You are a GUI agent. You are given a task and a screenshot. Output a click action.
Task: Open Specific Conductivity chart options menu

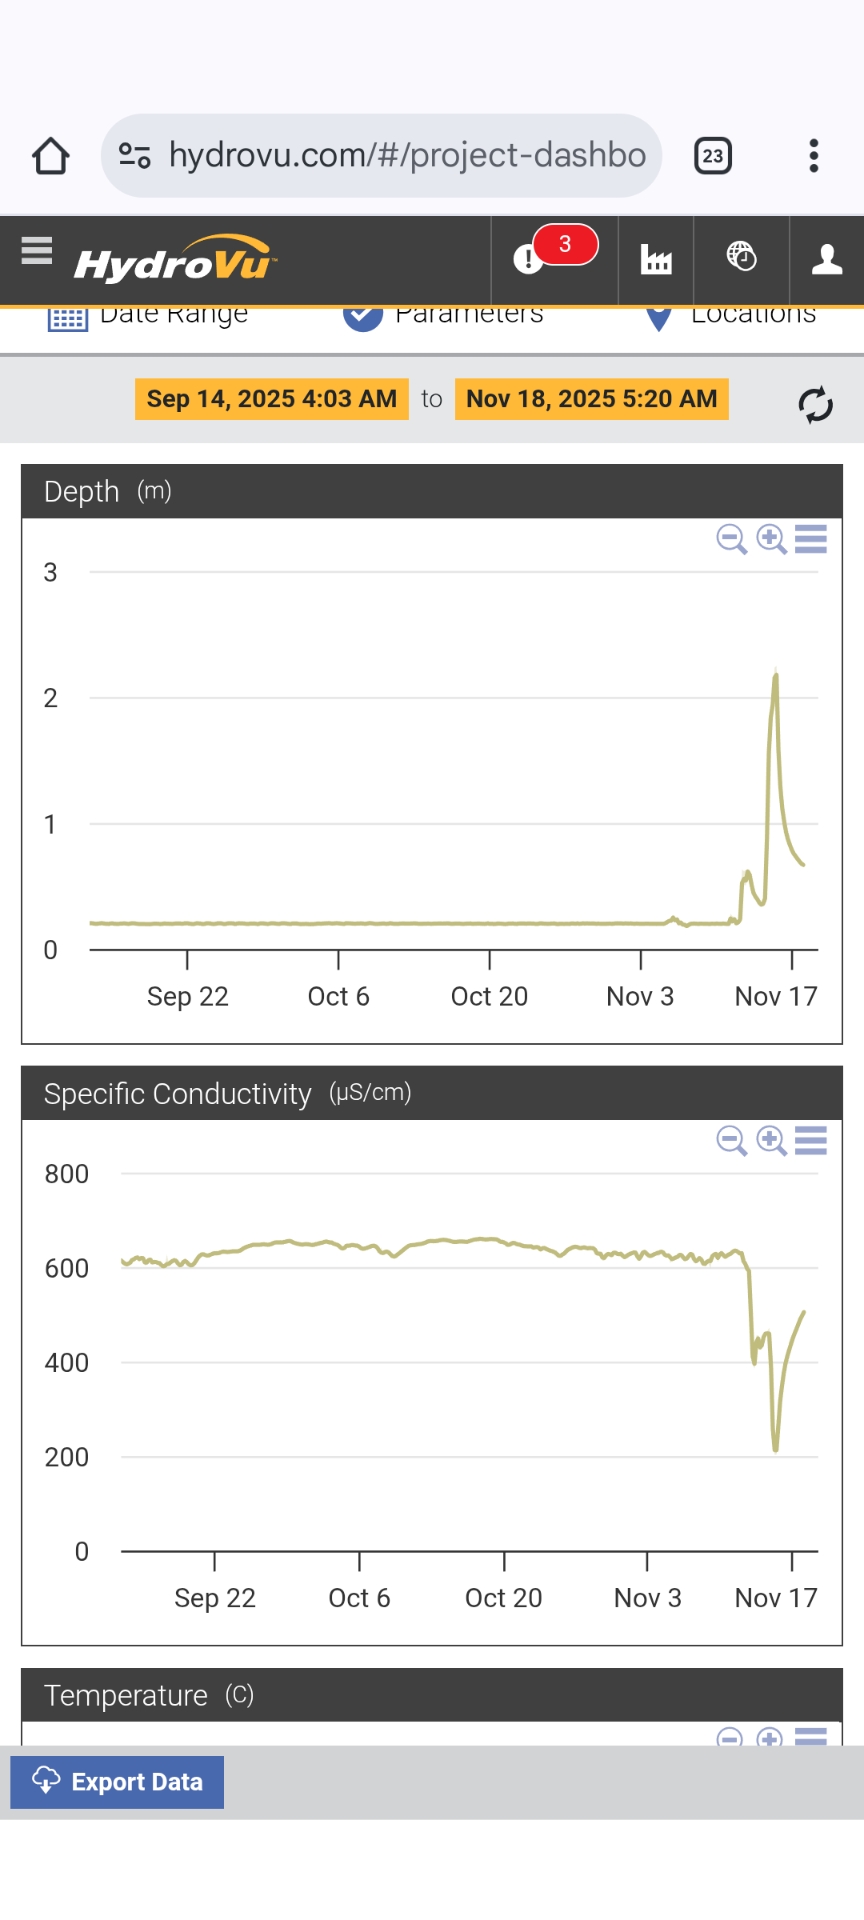tap(811, 1140)
